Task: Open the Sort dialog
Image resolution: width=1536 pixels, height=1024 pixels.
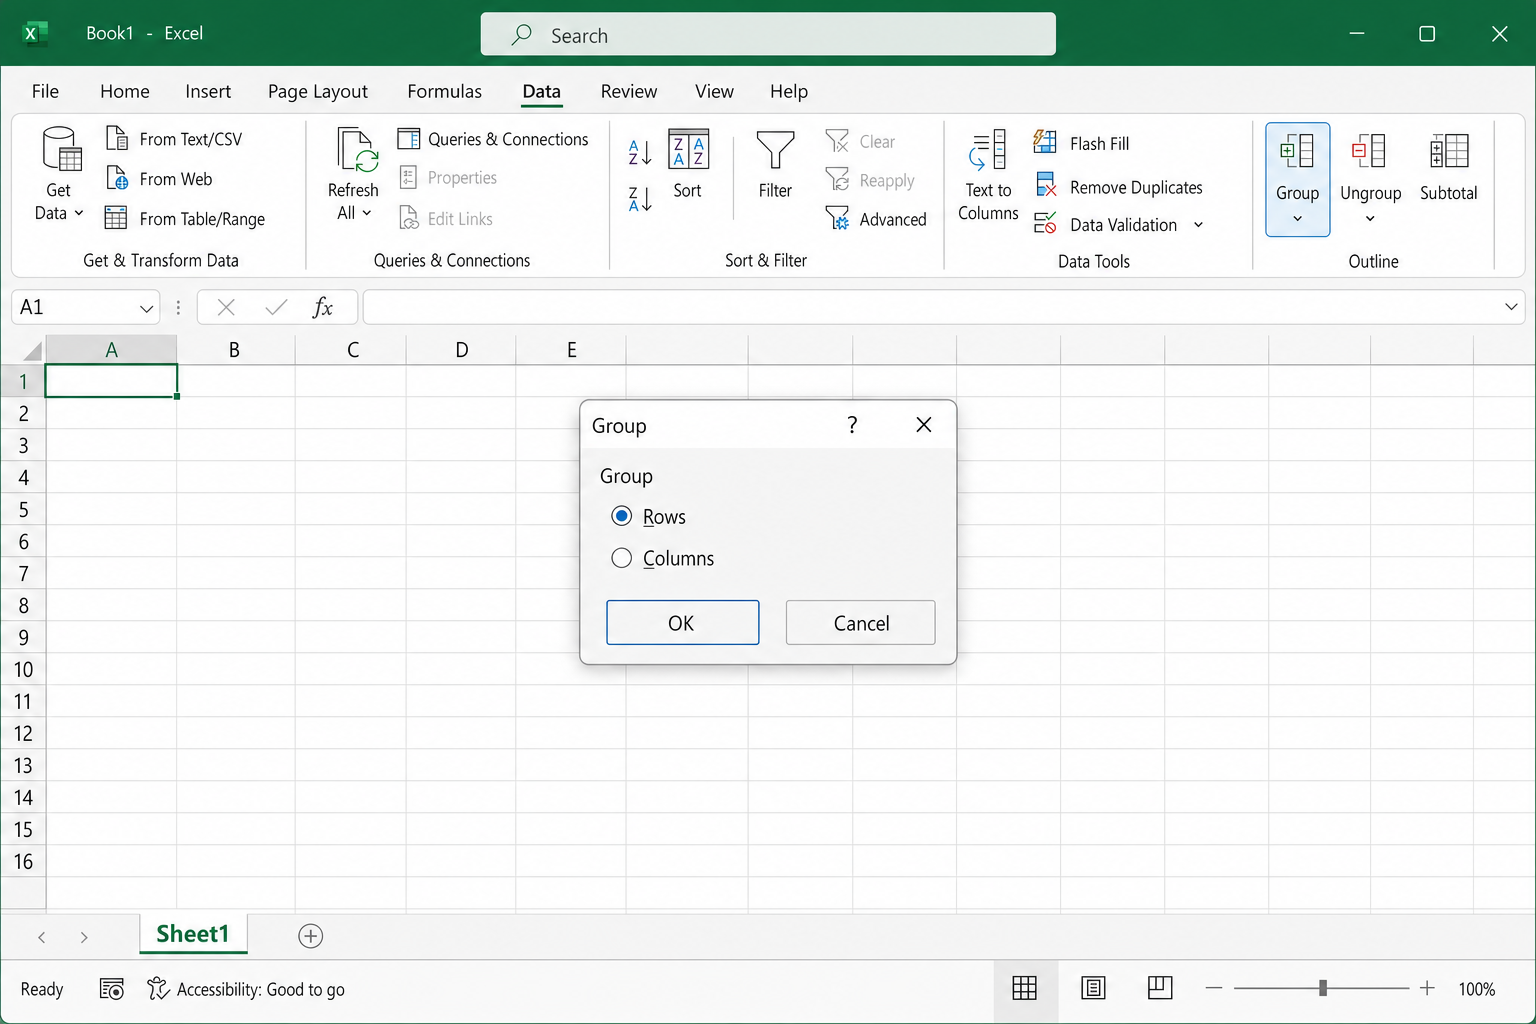Action: pos(688,164)
